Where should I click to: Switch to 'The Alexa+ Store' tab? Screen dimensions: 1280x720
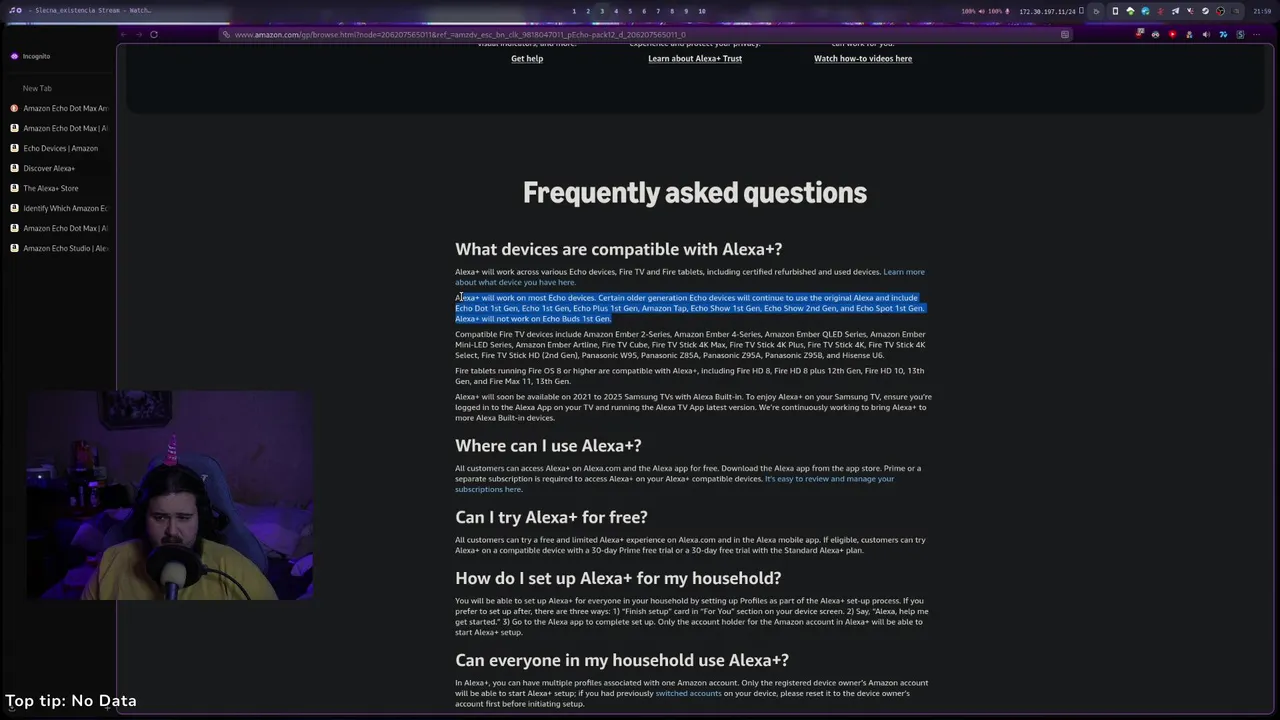[x=58, y=188]
